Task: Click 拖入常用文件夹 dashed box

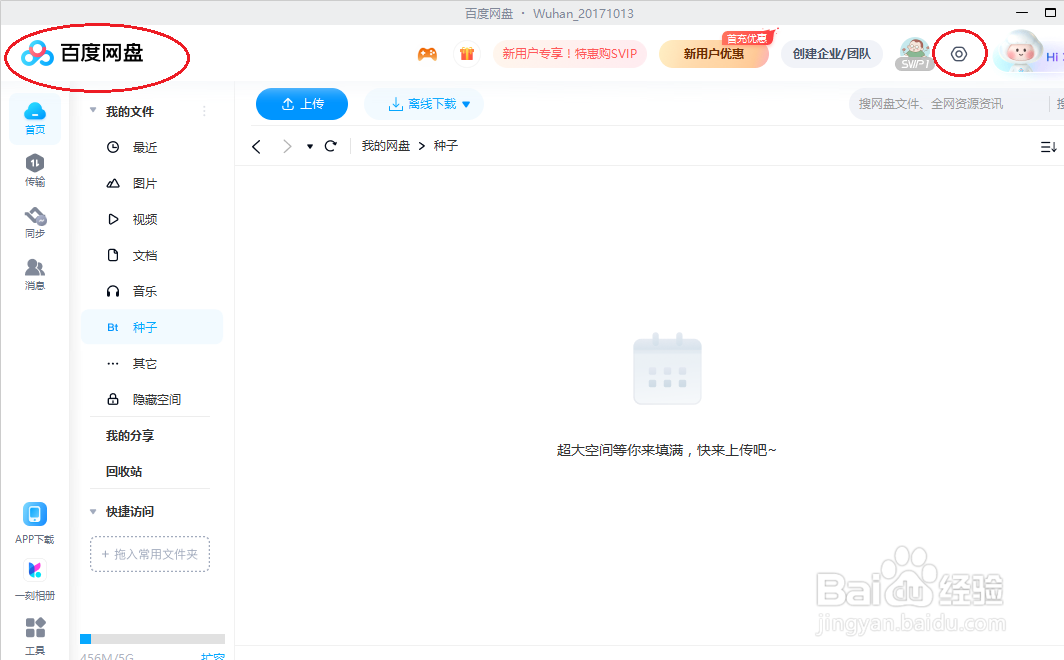Action: tap(150, 554)
